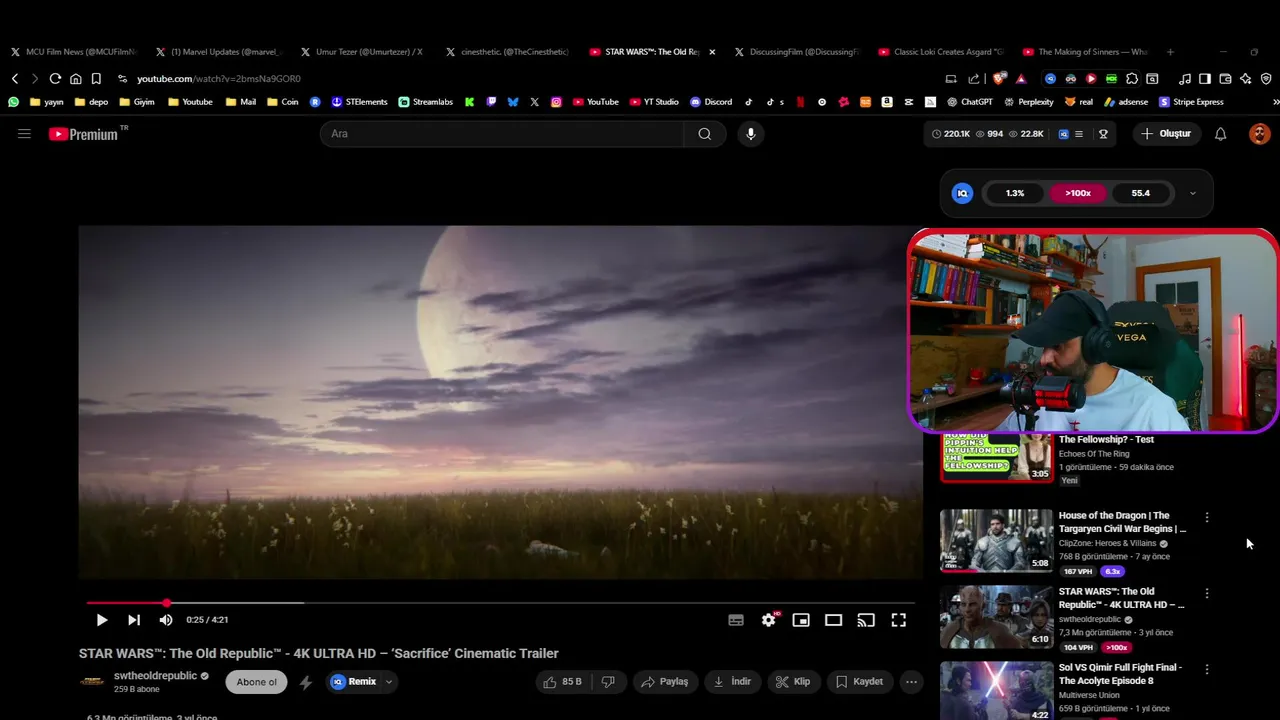This screenshot has width=1280, height=720.
Task: Reload the current page
Action: [x=55, y=79]
